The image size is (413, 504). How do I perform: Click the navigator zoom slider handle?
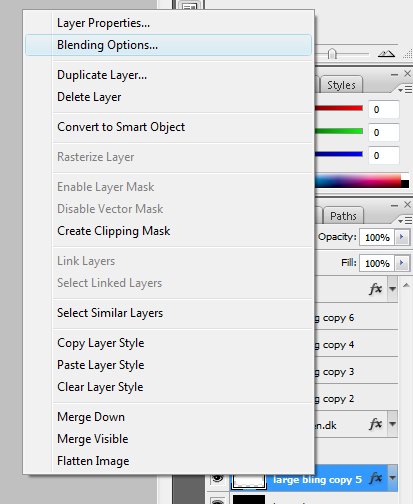[332, 53]
